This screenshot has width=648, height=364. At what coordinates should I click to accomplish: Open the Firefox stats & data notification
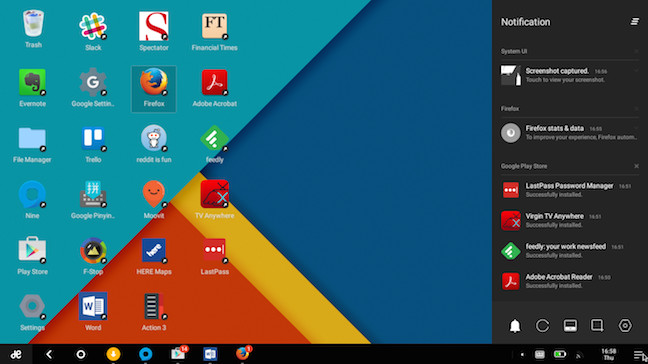569,133
